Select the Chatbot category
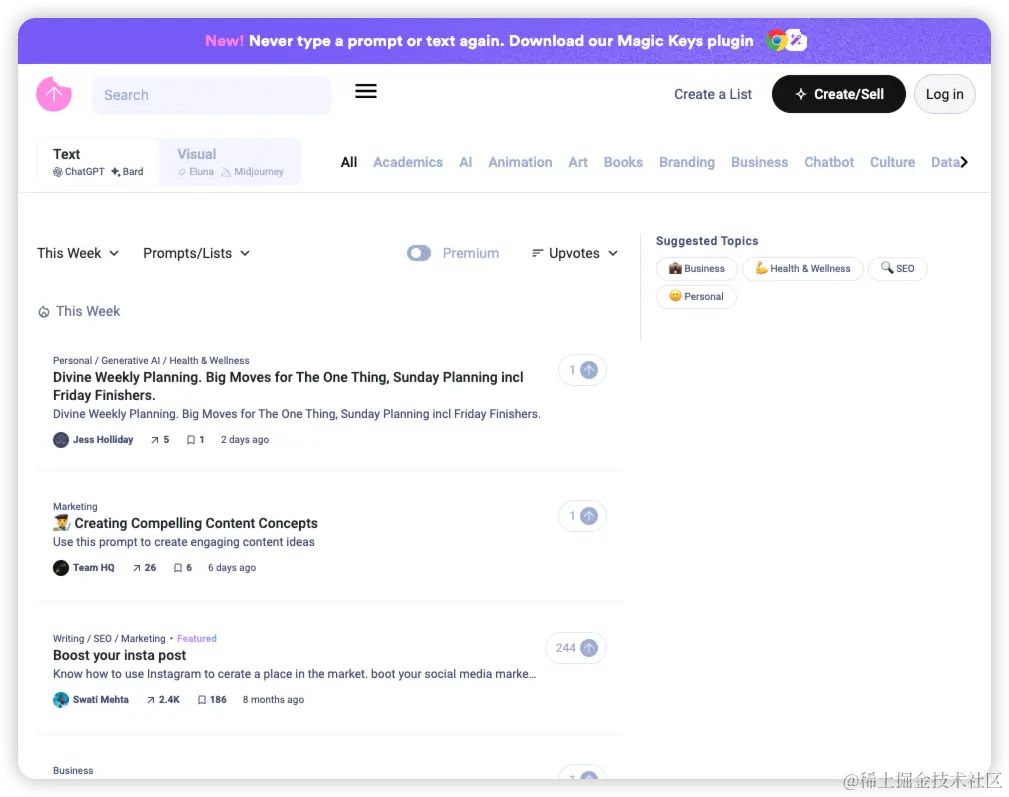Screen dimensions: 1009x797 (x=829, y=162)
